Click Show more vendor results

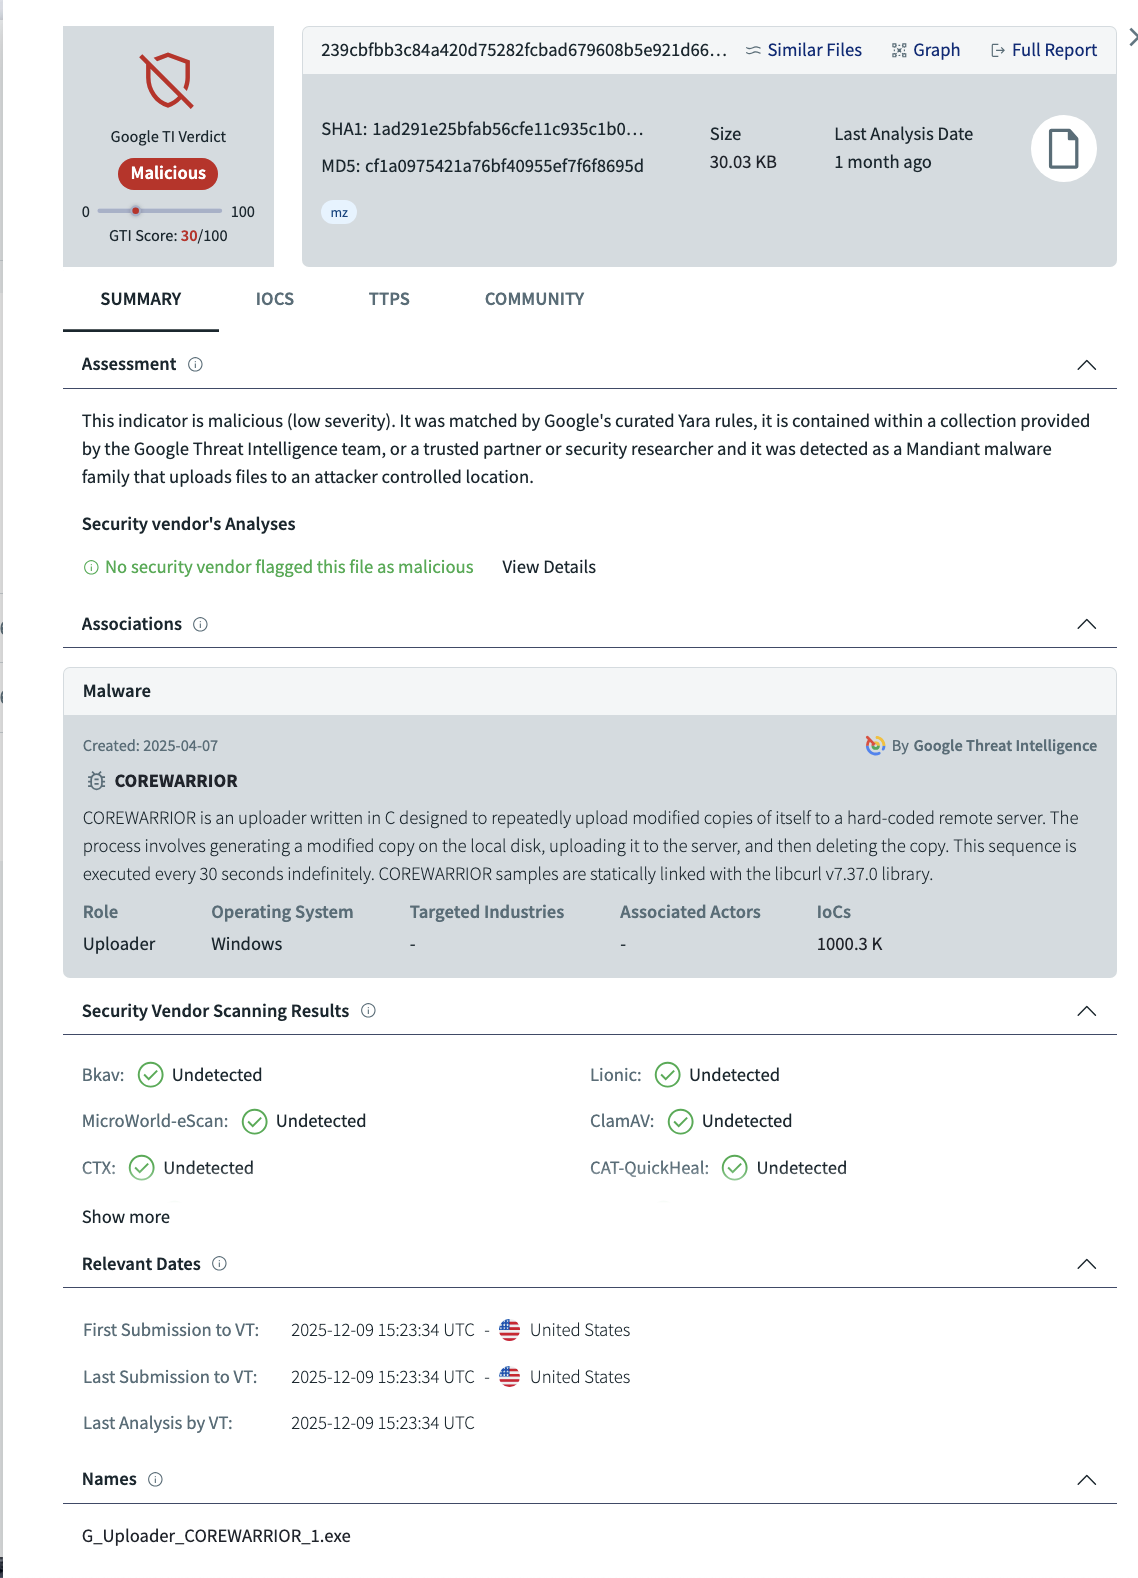(126, 1217)
